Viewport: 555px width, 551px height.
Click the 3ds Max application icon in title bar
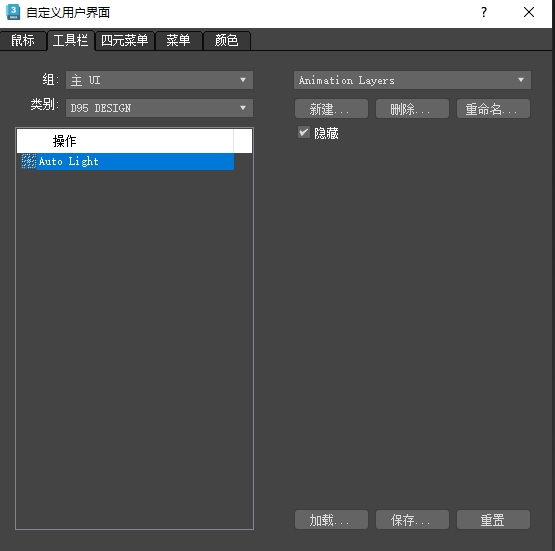(x=13, y=12)
